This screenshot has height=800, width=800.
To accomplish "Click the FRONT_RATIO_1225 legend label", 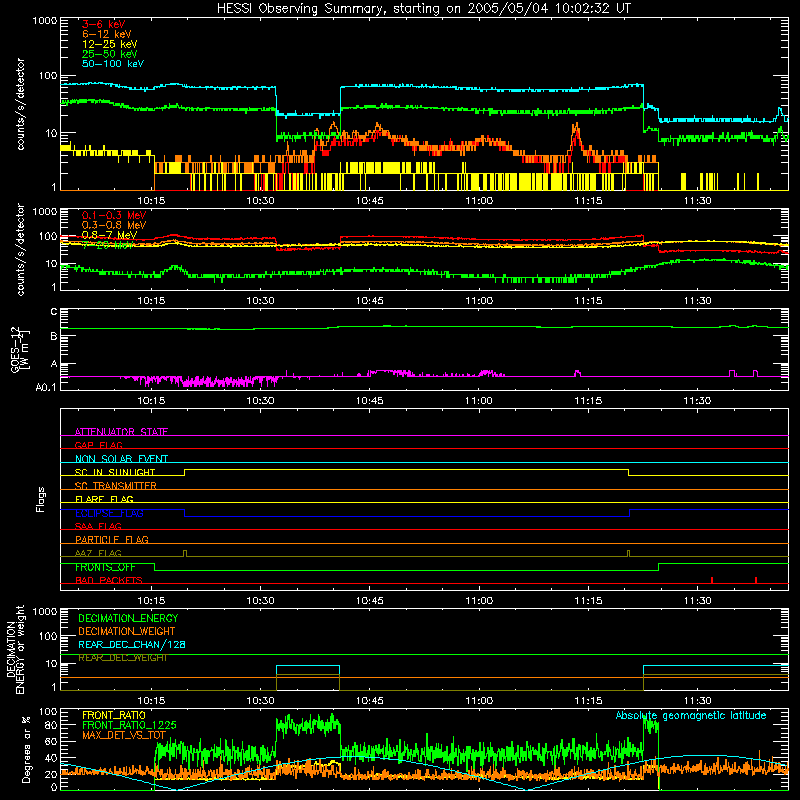I will click(129, 725).
